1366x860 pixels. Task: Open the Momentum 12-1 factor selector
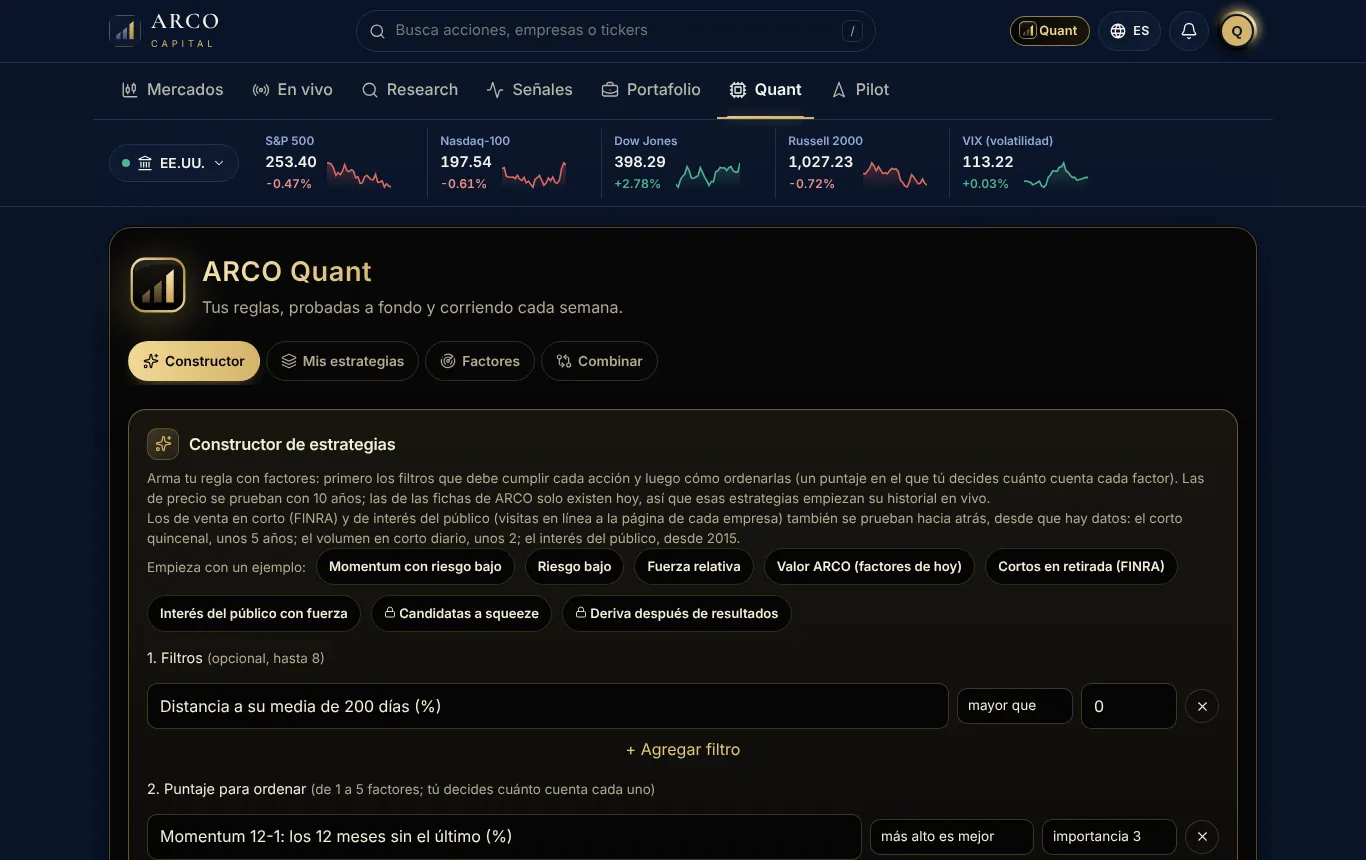pos(504,836)
